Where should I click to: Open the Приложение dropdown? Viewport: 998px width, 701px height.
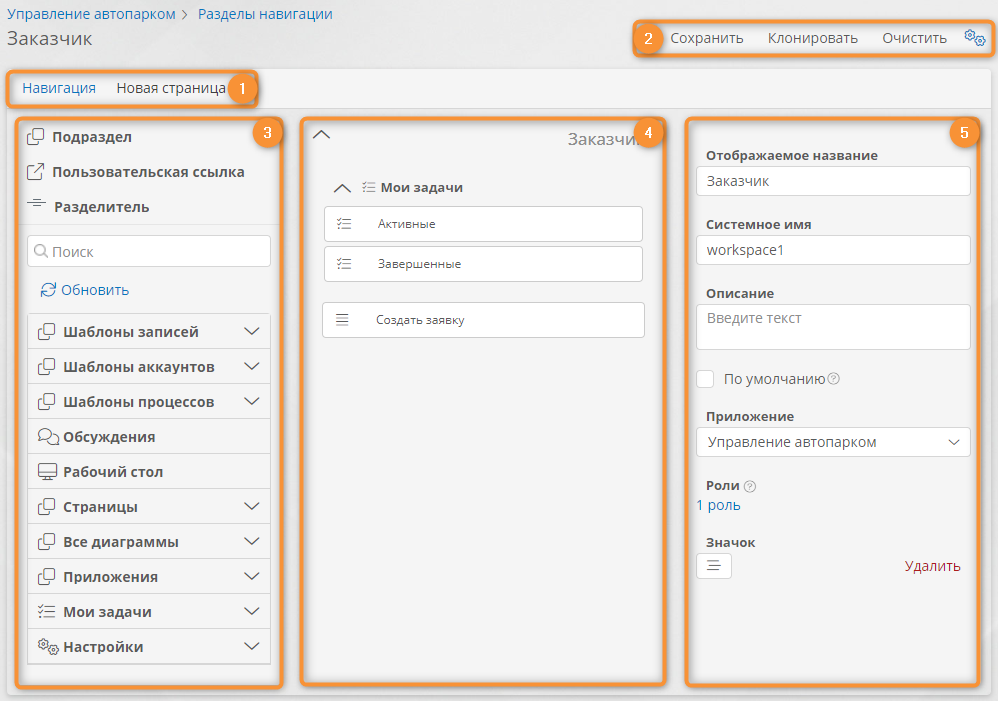click(832, 442)
